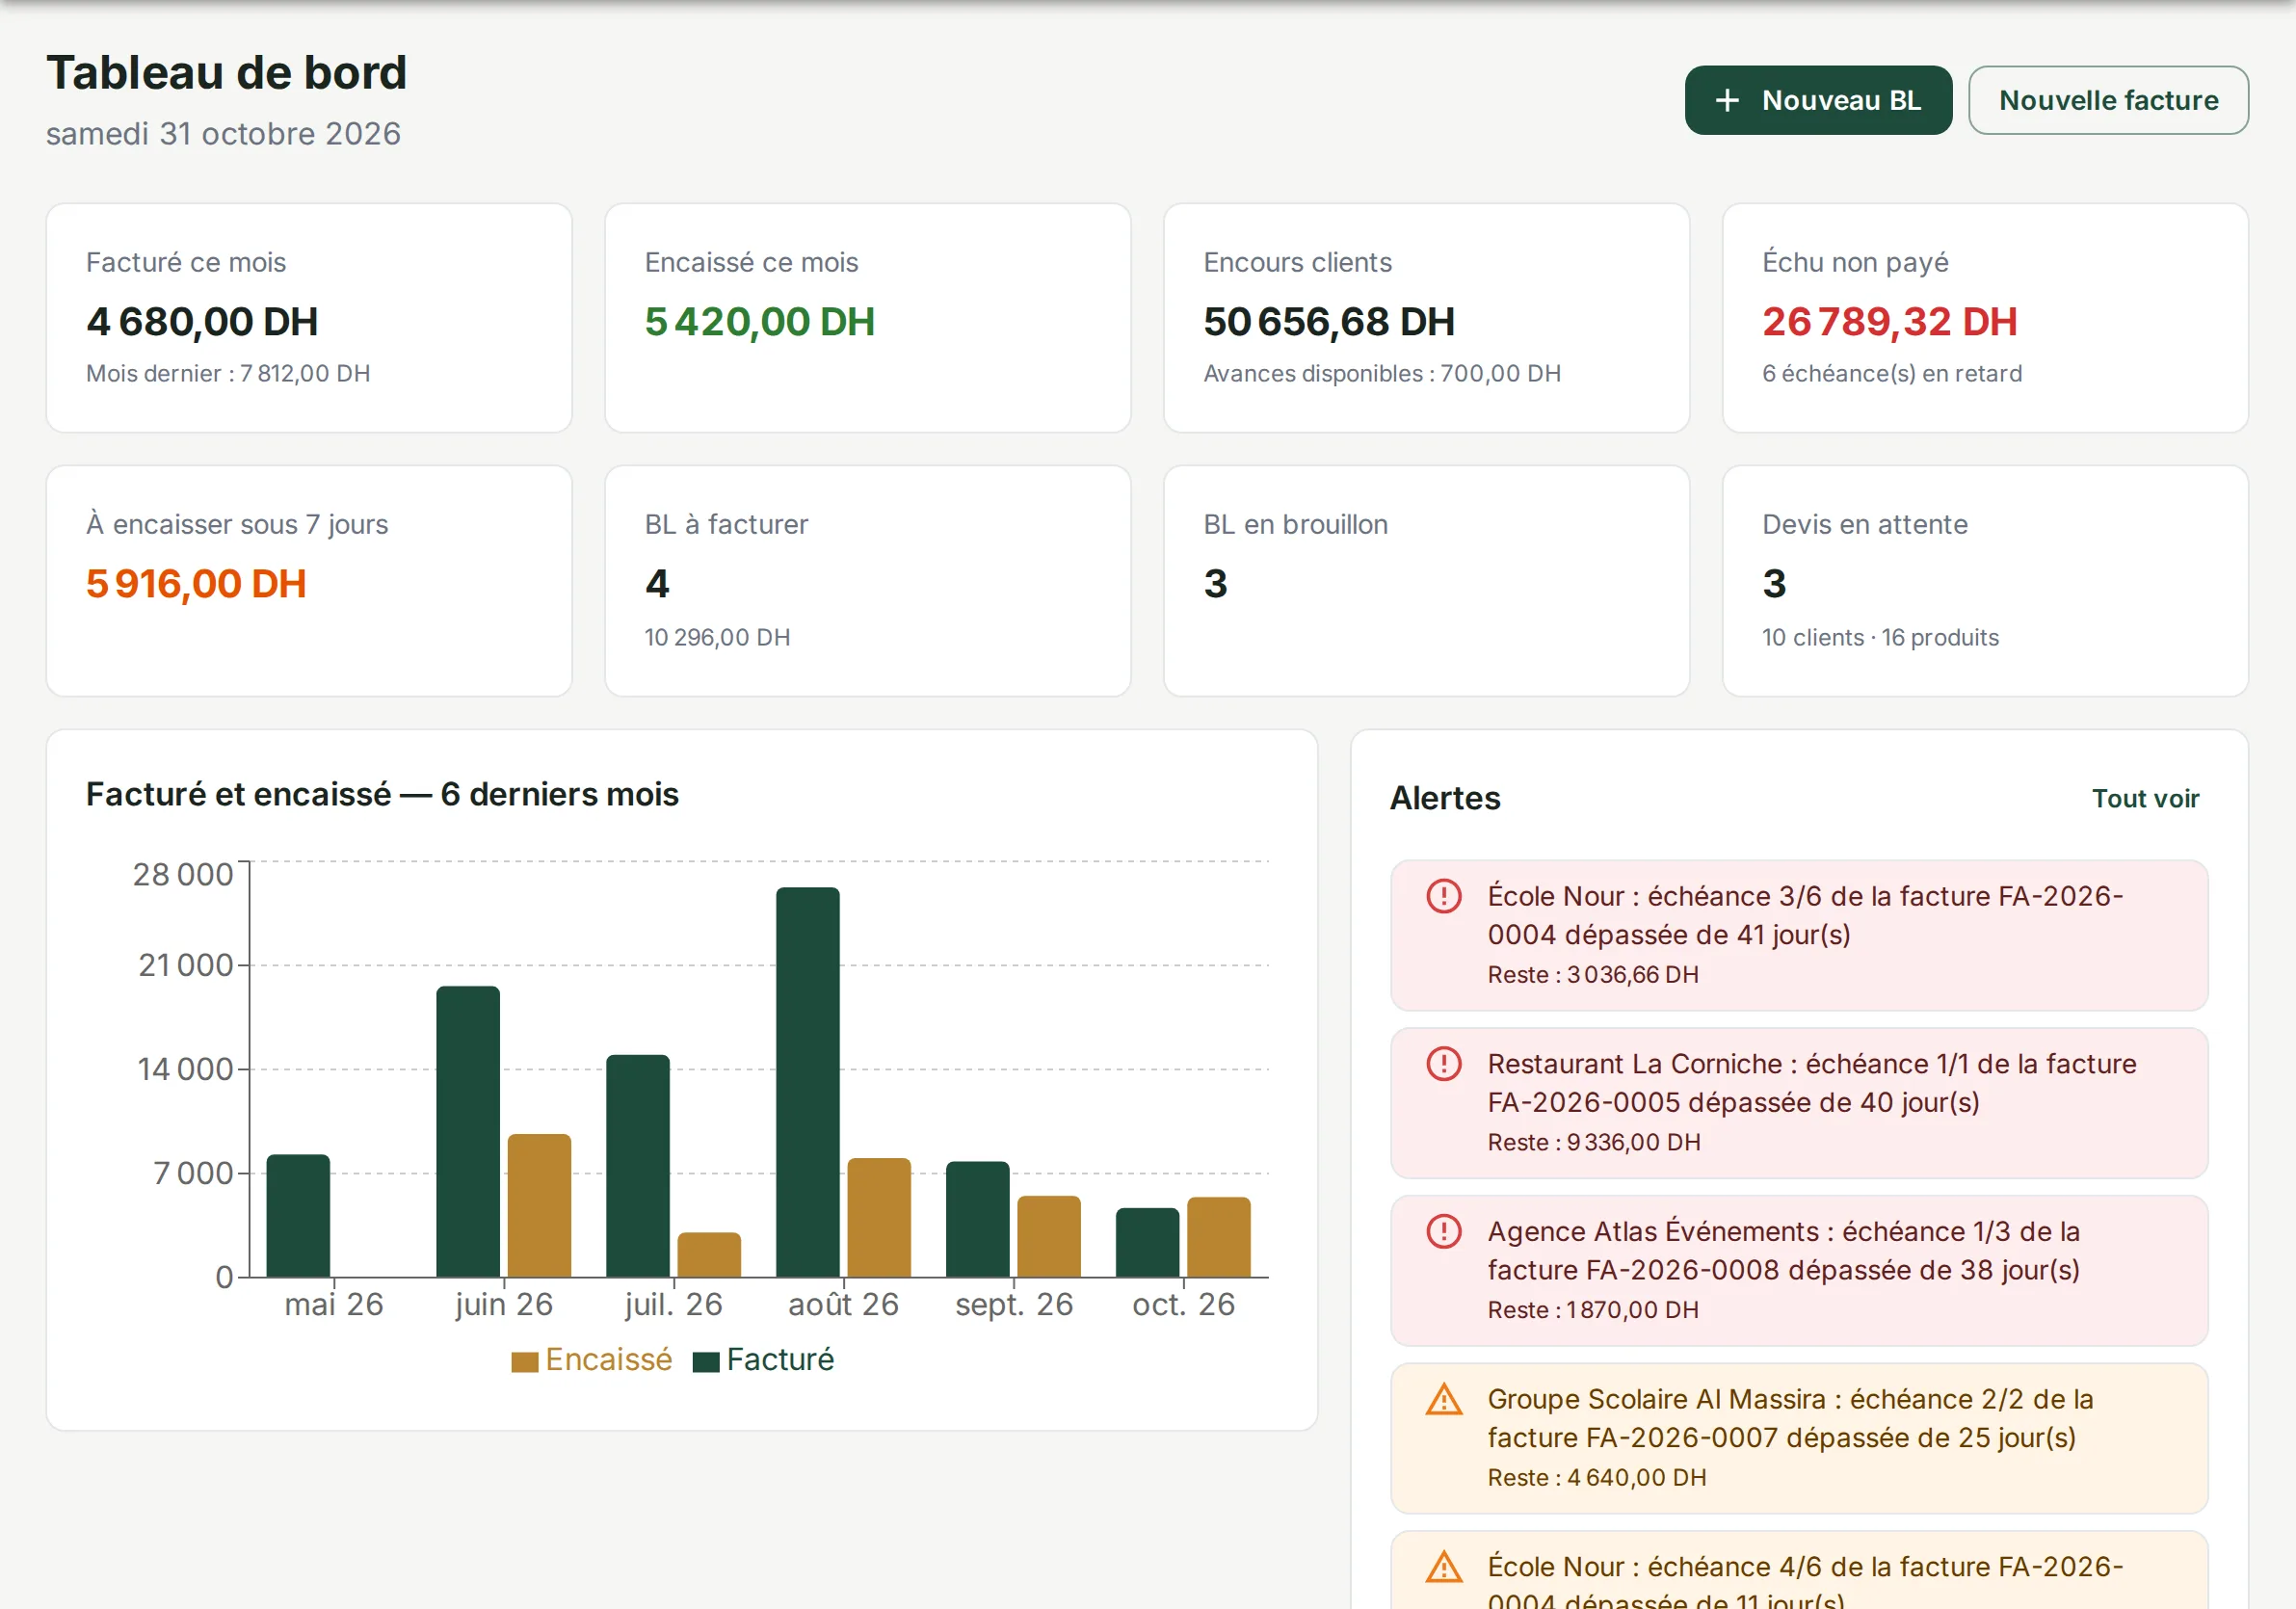Open the Tout voir alerts link
This screenshot has height=1609, width=2296.
click(x=2145, y=798)
